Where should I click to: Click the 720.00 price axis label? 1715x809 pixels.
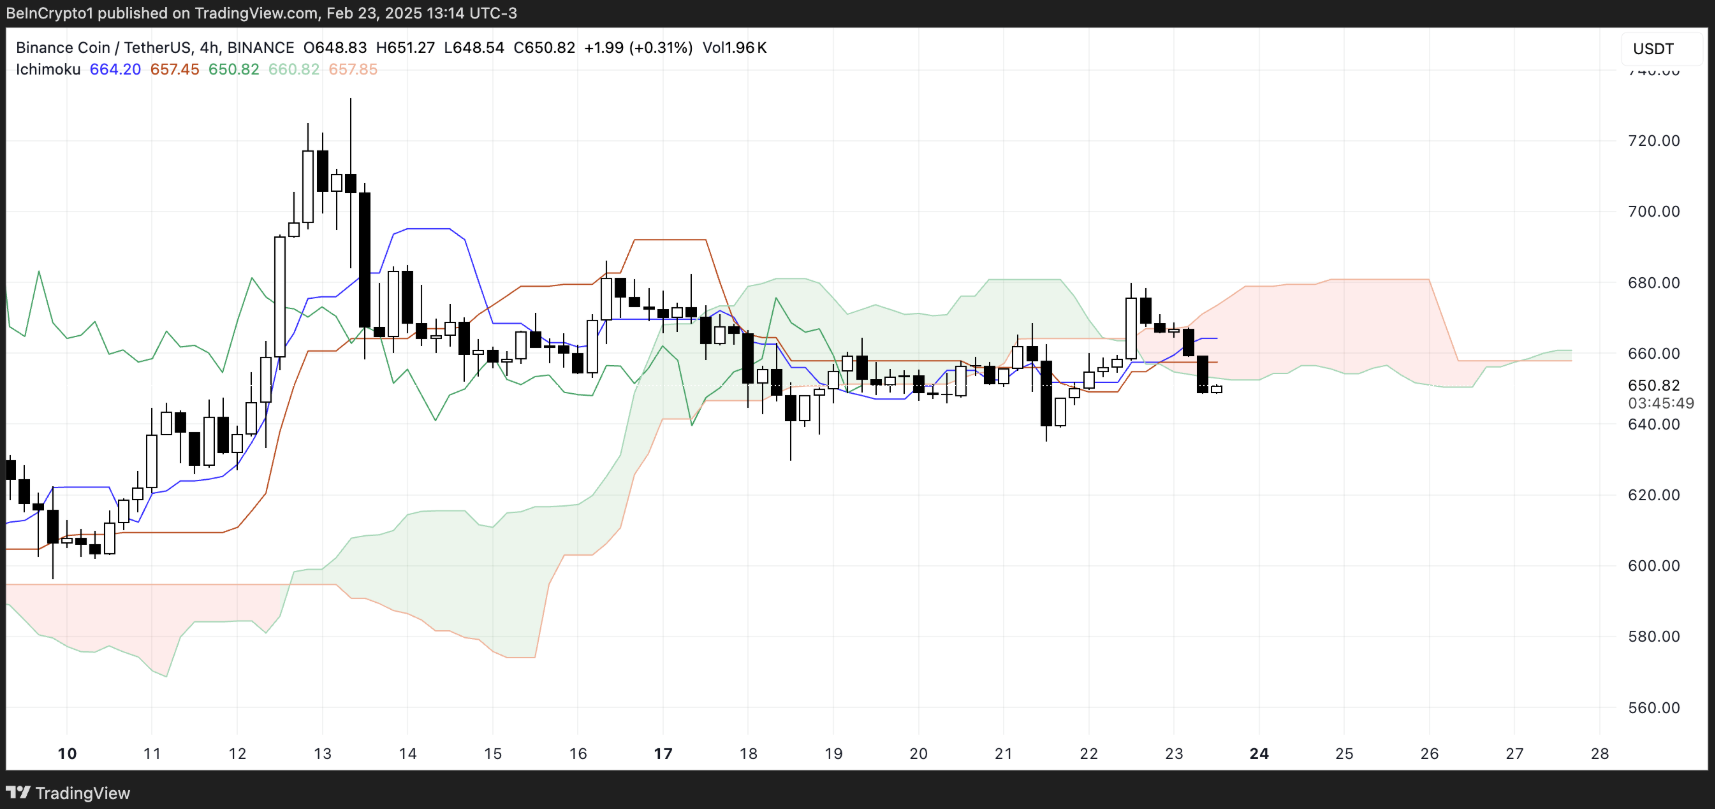click(x=1653, y=140)
